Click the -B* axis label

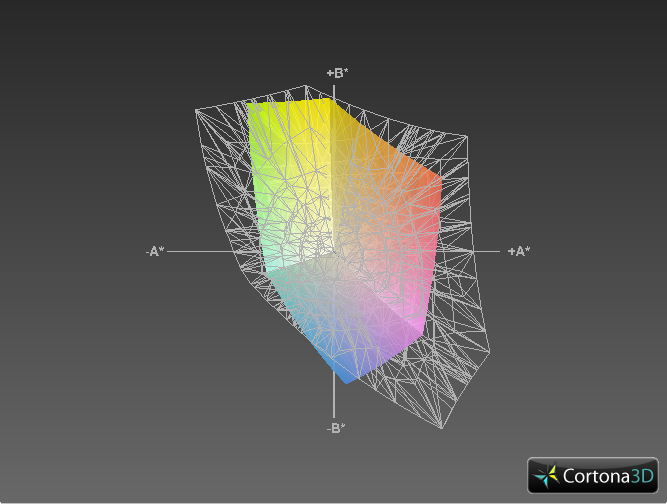[336, 428]
